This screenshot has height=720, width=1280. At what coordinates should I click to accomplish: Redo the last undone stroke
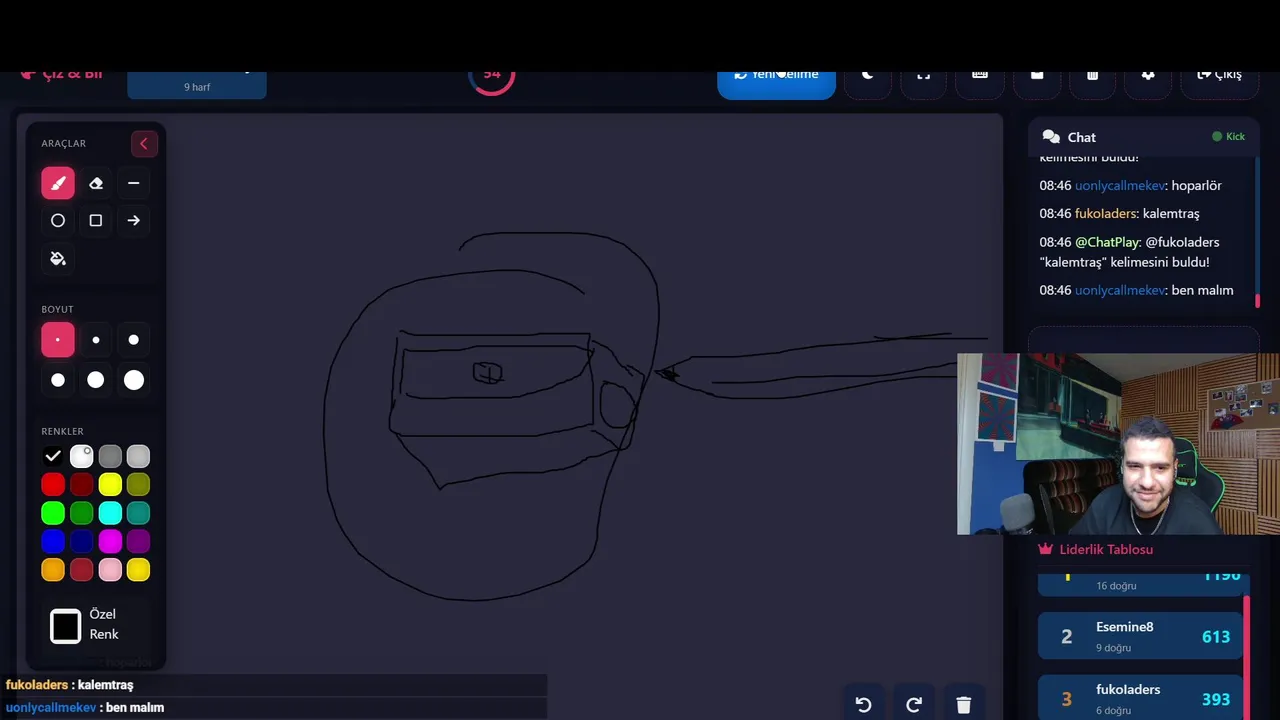[914, 704]
